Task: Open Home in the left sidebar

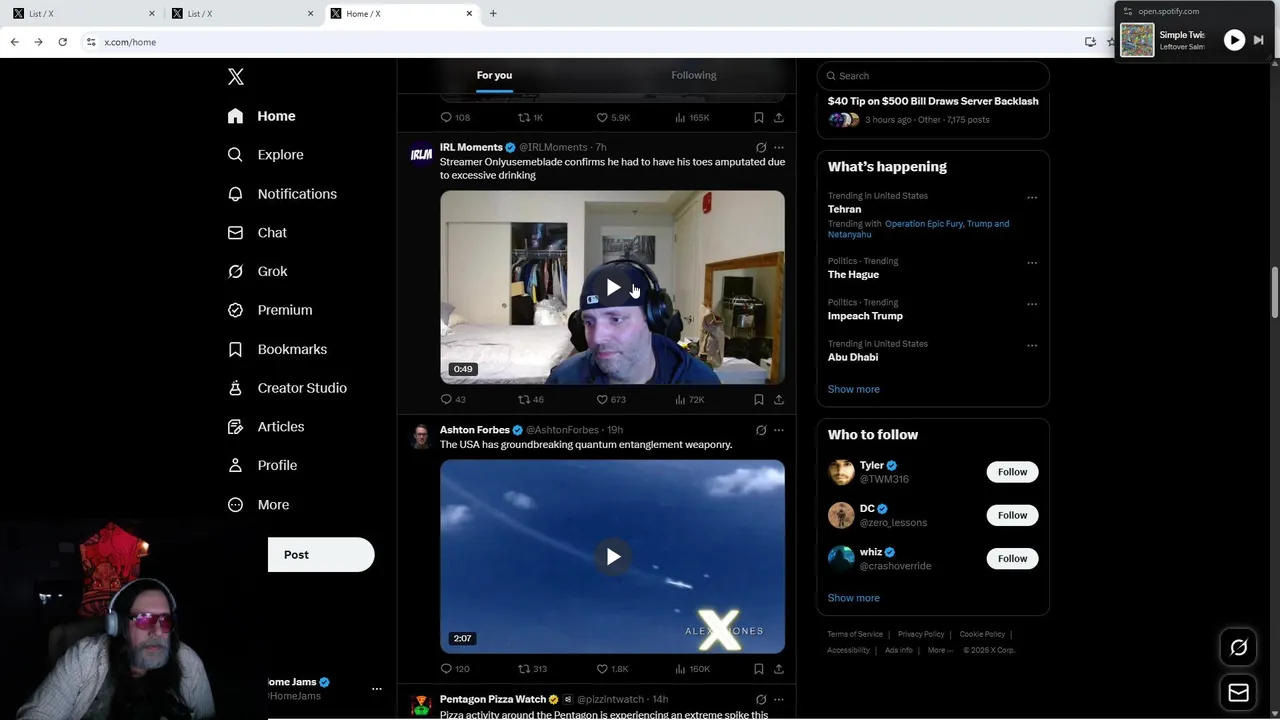Action: (261, 116)
